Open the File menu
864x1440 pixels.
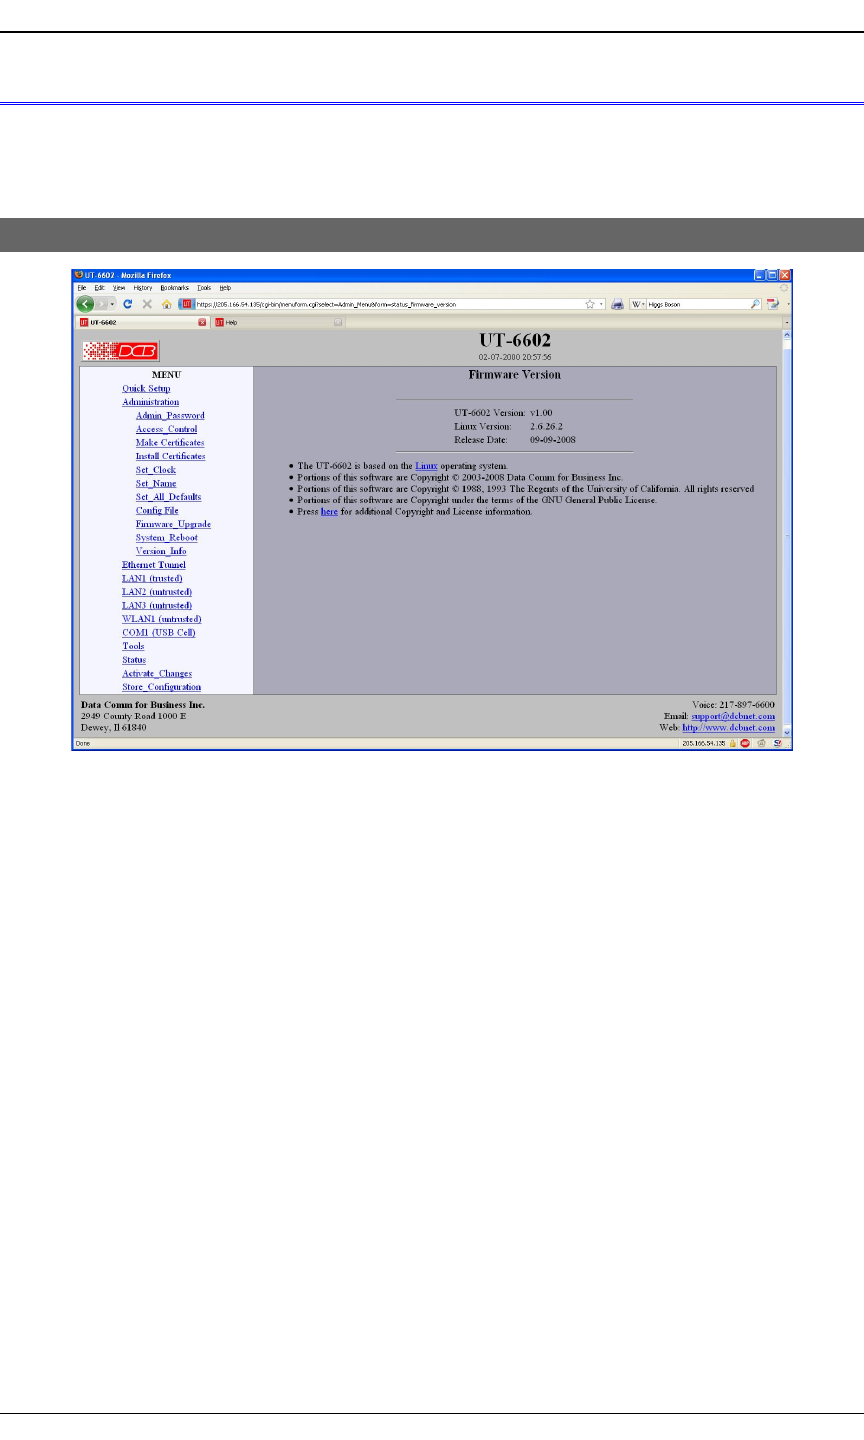pos(80,288)
